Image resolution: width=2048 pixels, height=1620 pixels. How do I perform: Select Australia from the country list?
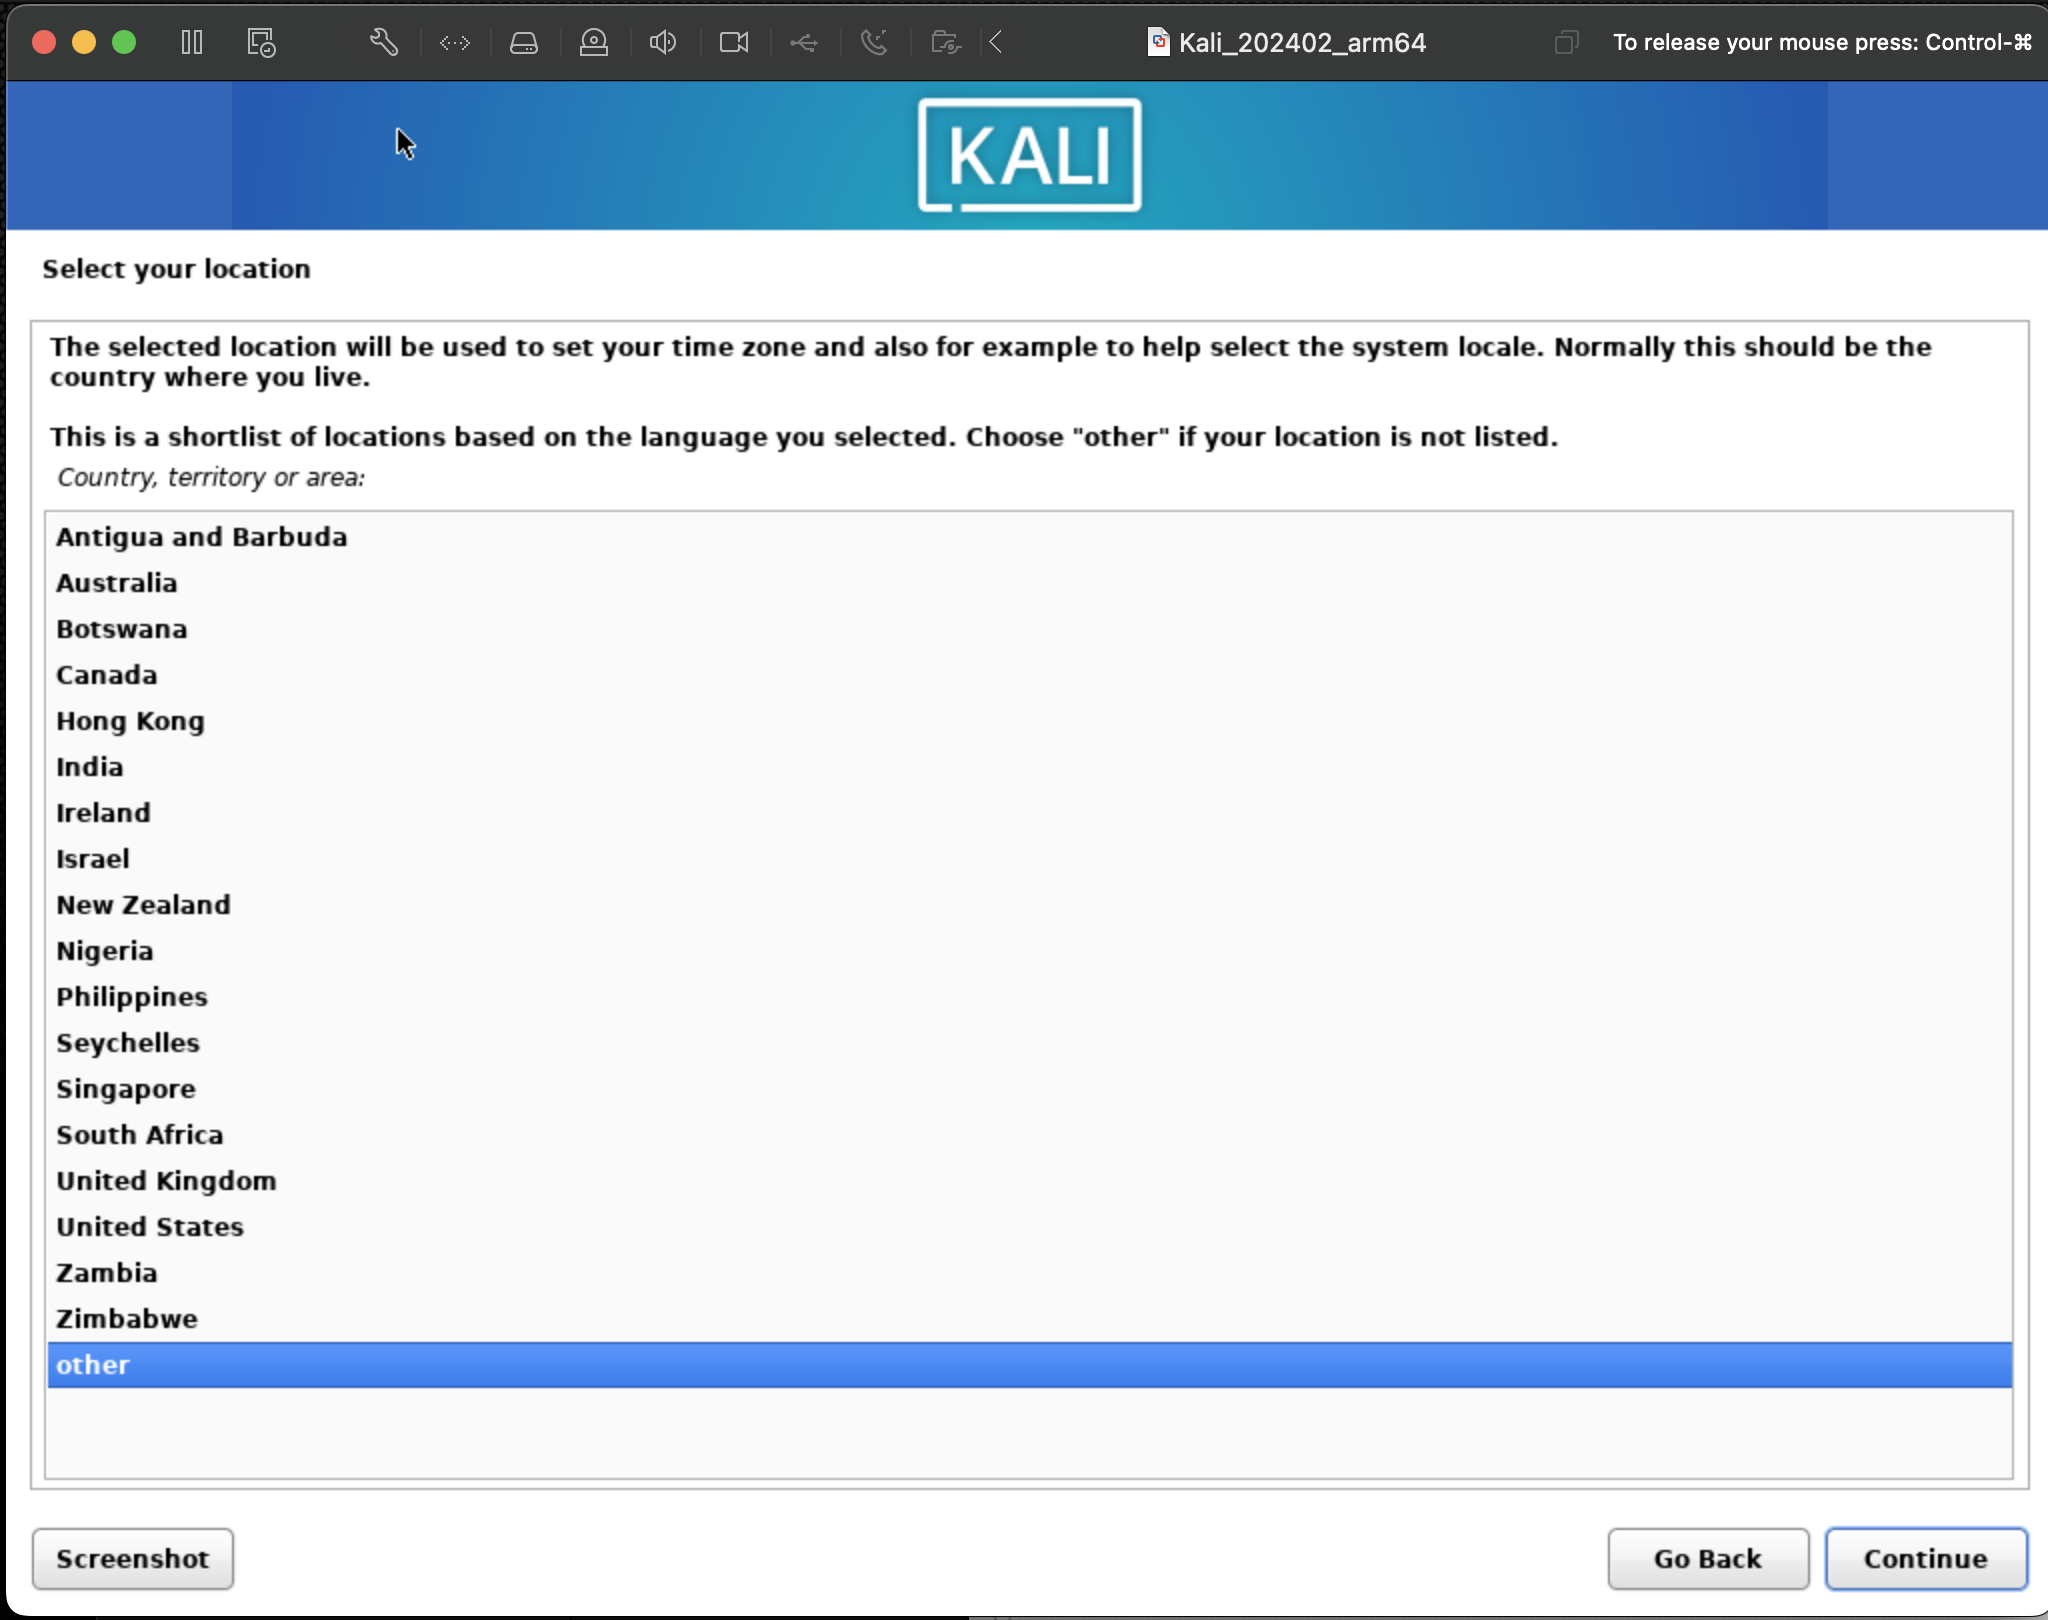116,582
